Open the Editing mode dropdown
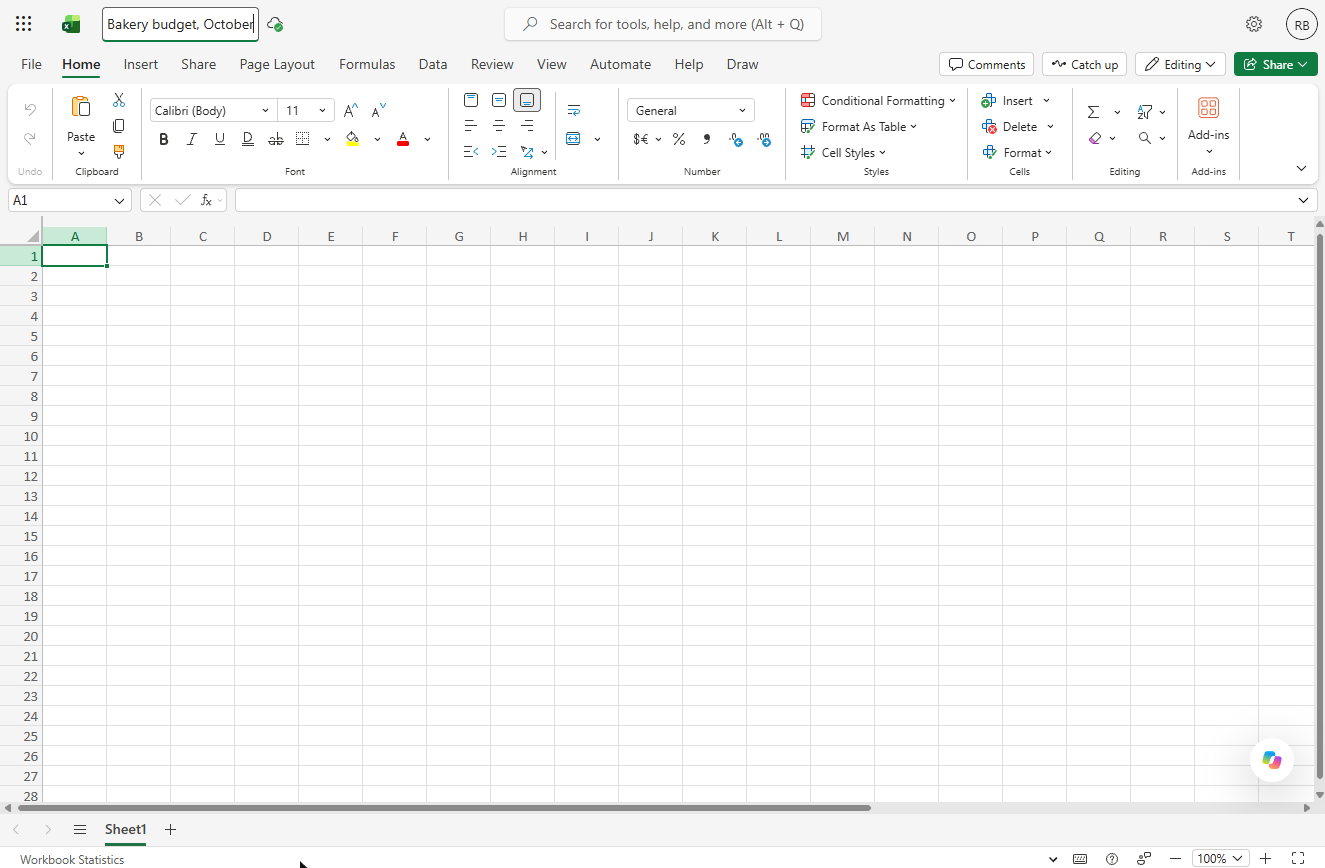This screenshot has height=868, width=1325. pos(1180,64)
